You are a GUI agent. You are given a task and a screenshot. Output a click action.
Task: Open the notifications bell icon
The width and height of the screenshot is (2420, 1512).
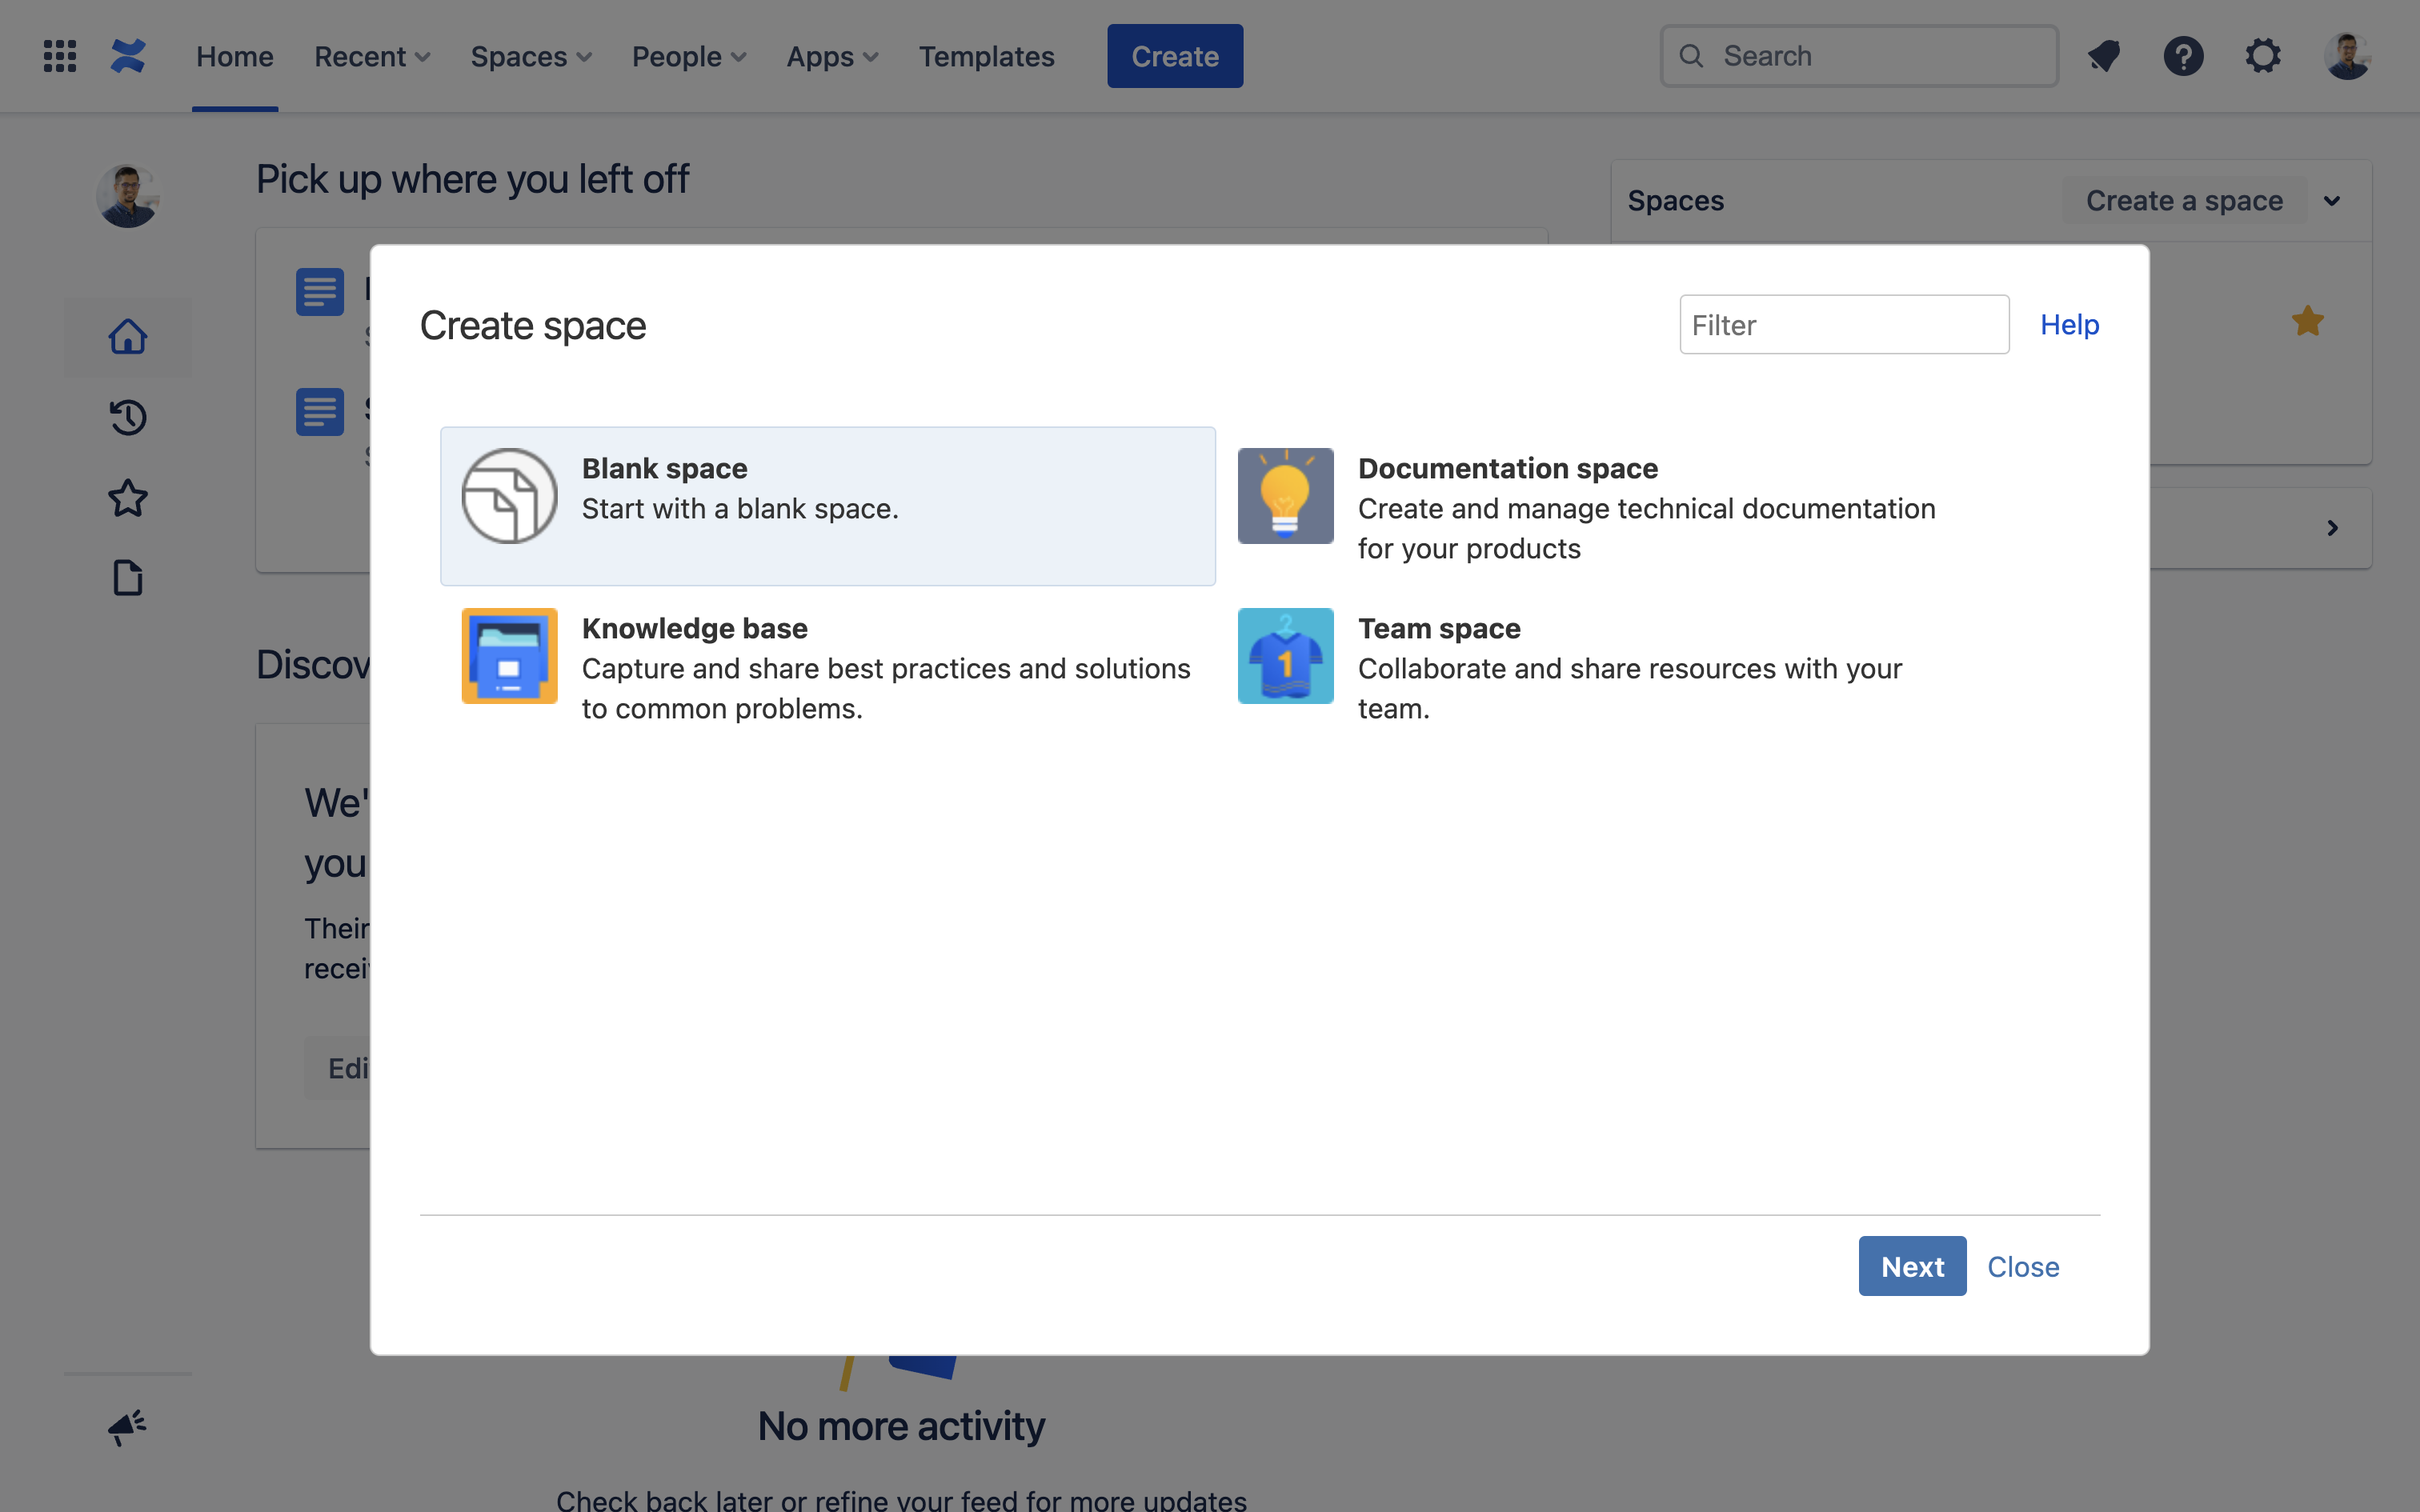2104,56
